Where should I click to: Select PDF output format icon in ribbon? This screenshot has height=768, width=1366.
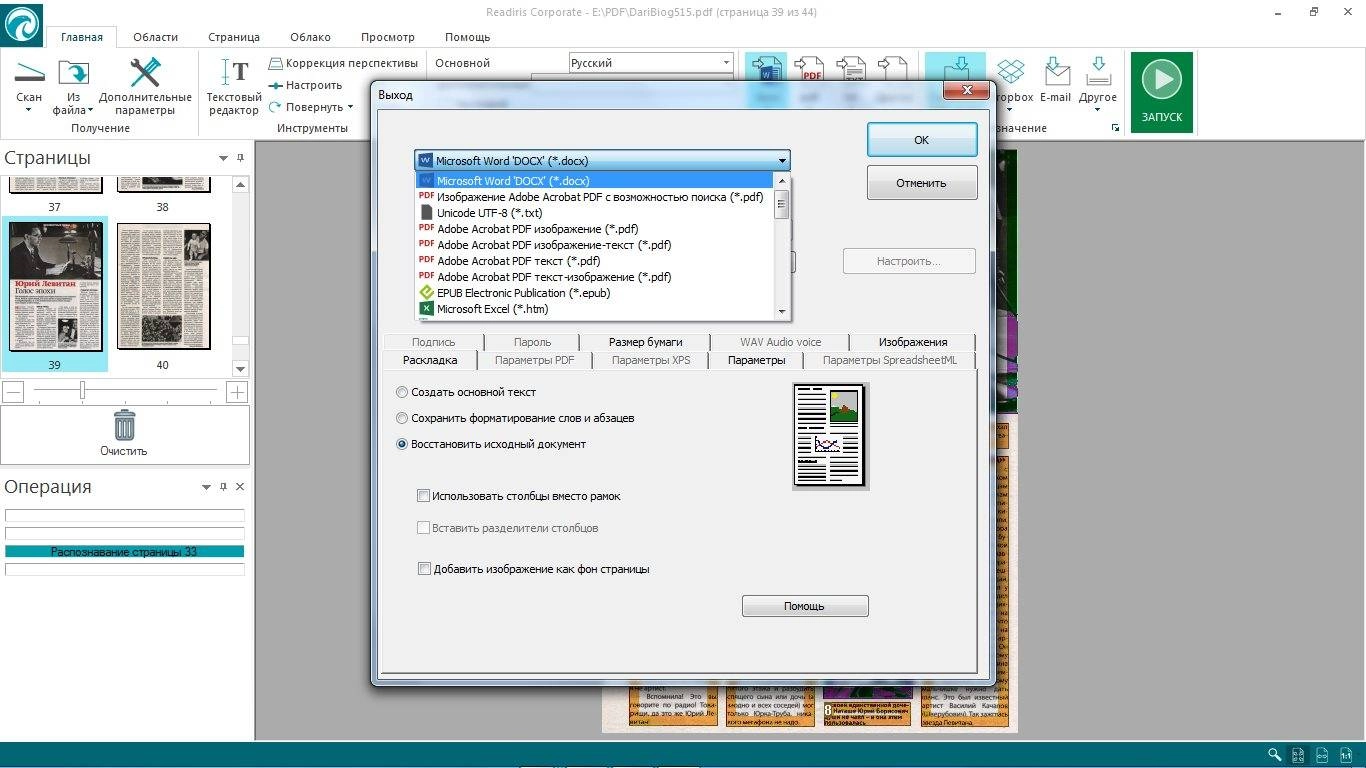(808, 70)
